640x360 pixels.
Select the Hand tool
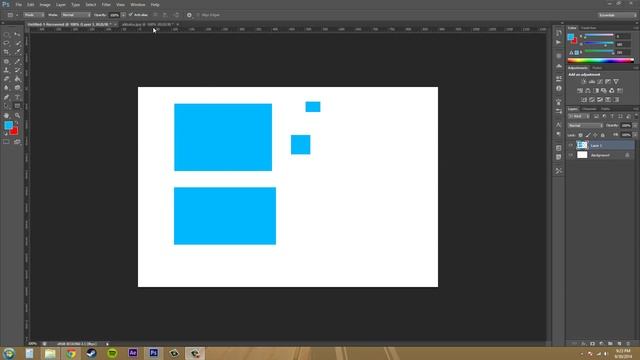6,116
